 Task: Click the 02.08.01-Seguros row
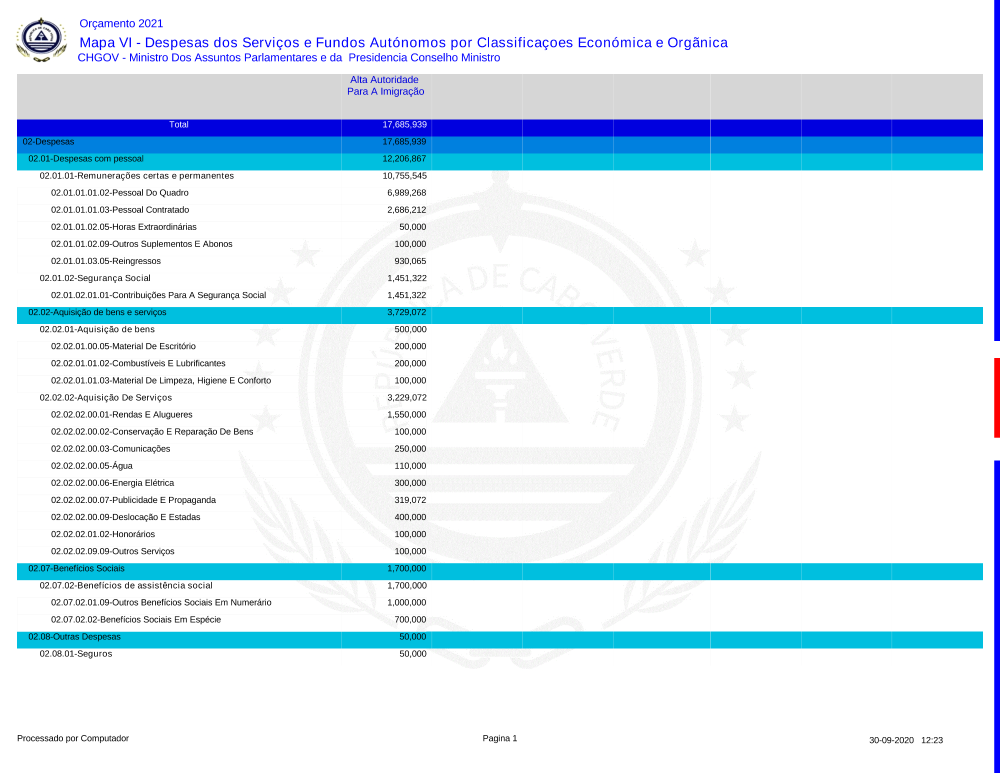[x=76, y=654]
